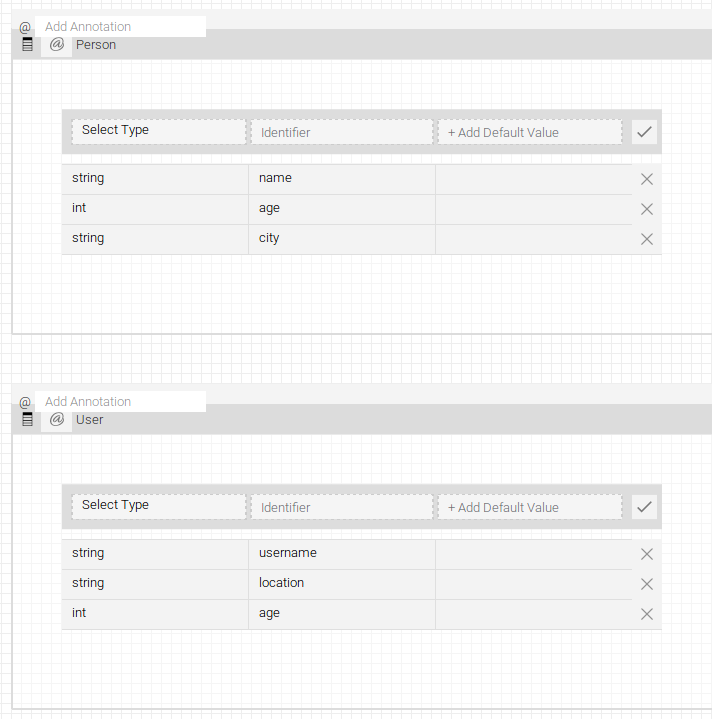Click int type of User age field
This screenshot has width=712, height=719.
(x=155, y=614)
